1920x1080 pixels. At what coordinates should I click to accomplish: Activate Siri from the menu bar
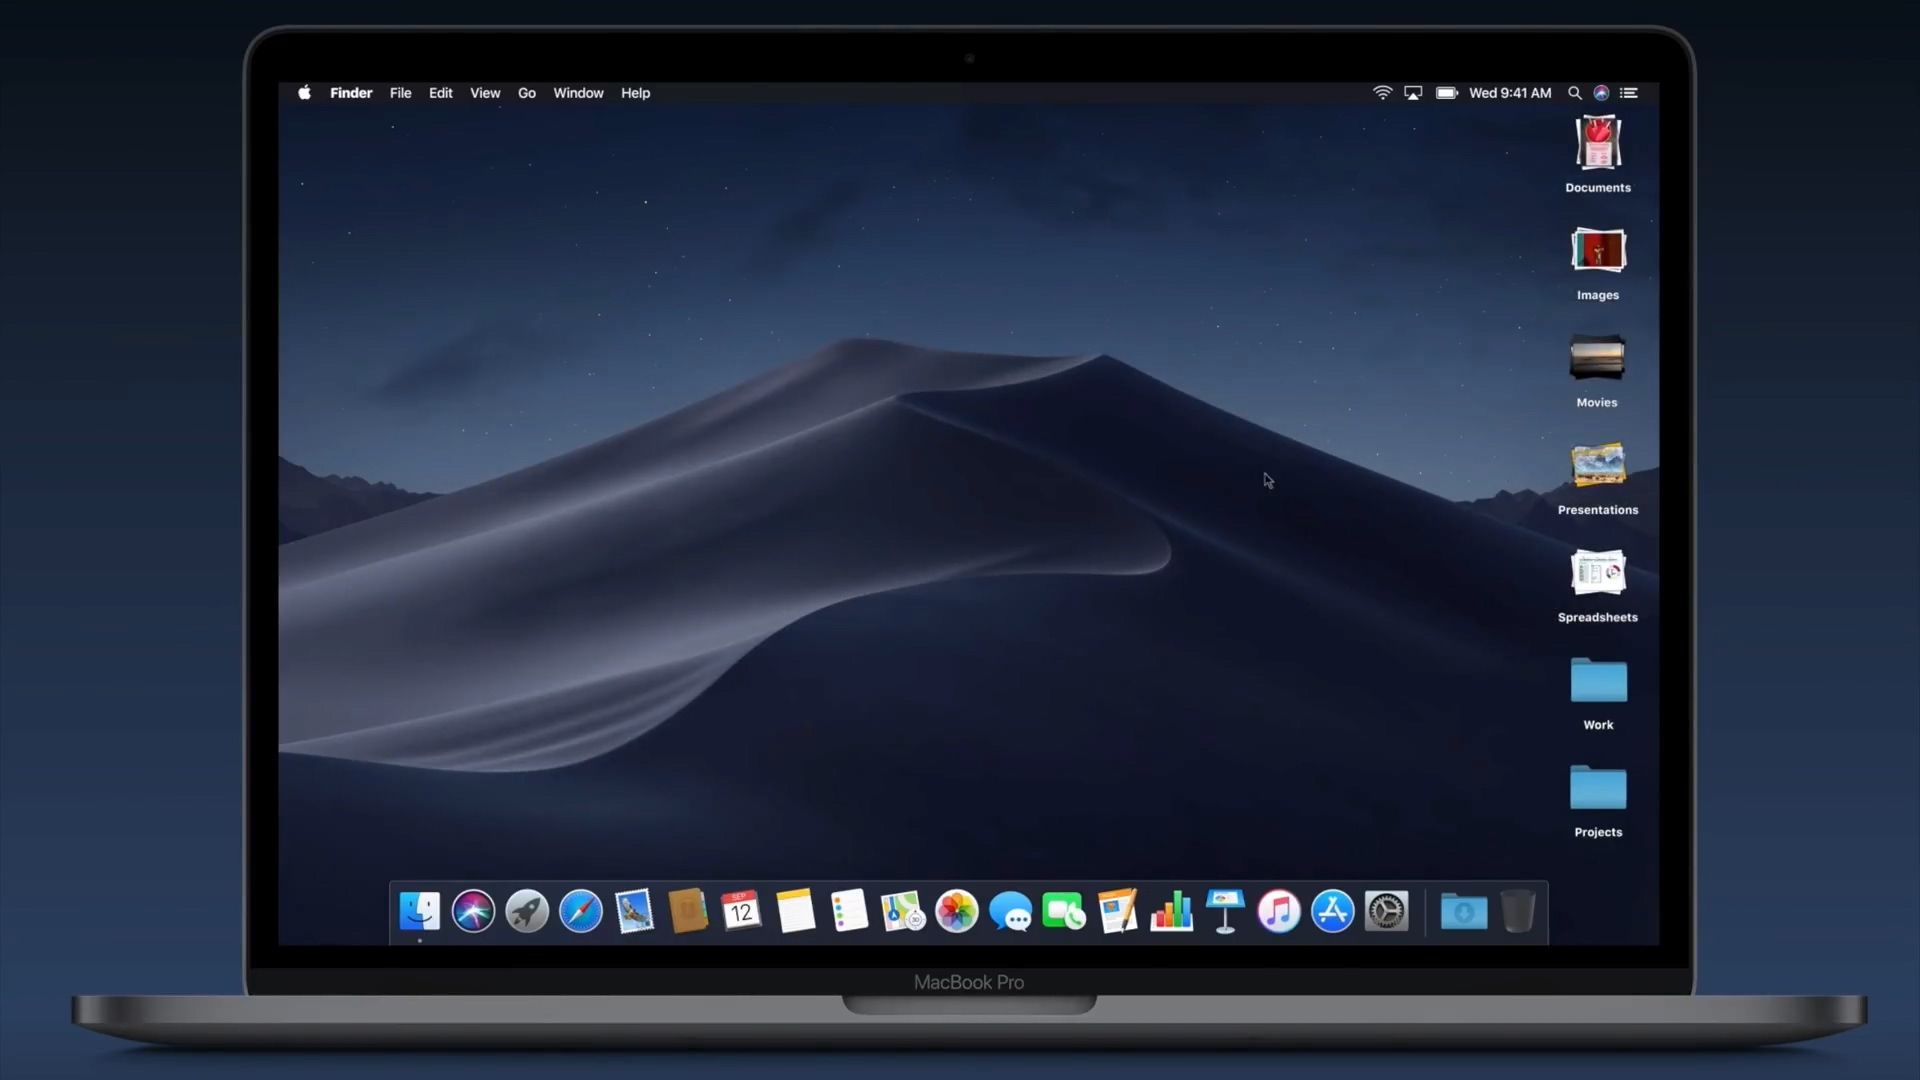point(1601,92)
